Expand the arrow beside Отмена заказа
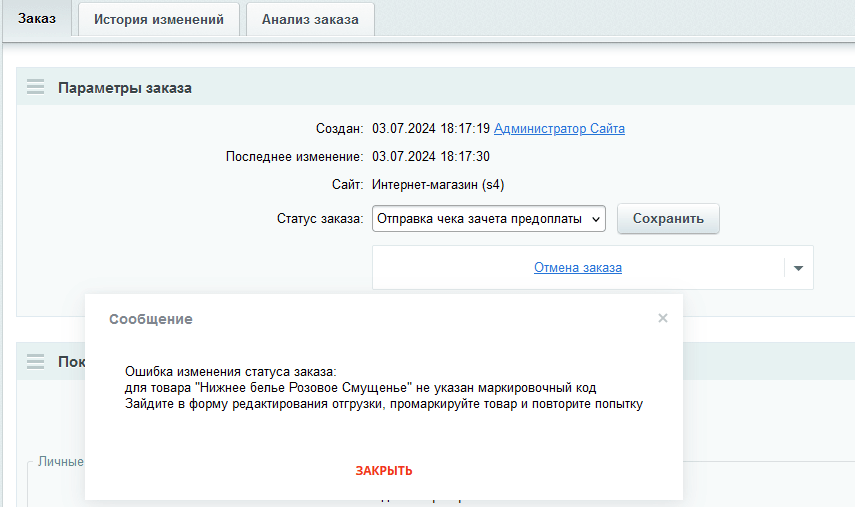The height and width of the screenshot is (507, 855). coord(798,268)
